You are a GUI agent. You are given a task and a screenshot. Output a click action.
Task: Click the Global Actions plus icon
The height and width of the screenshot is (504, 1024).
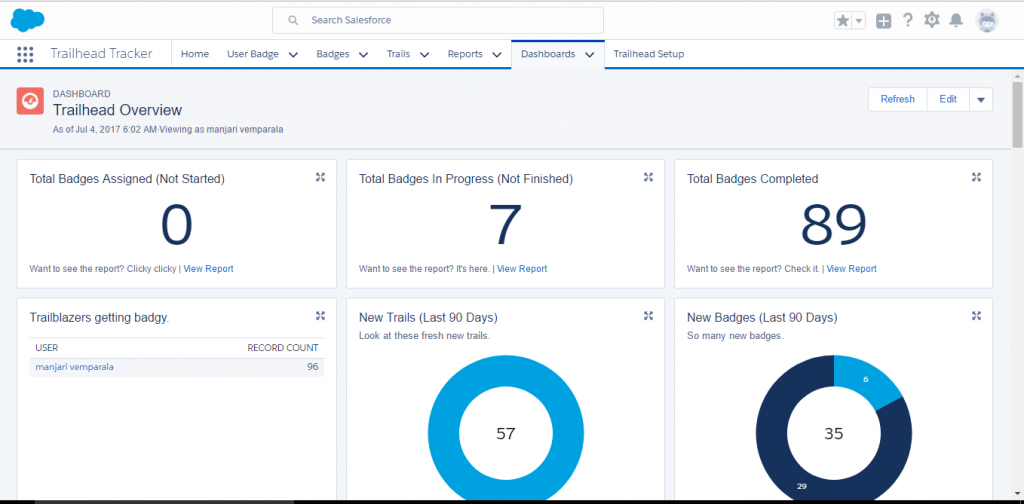pos(883,21)
